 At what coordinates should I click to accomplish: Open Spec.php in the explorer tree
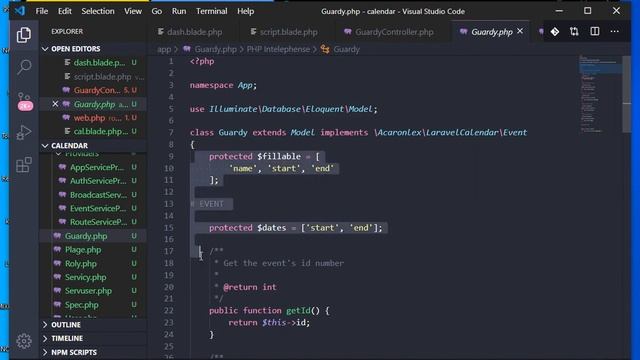coord(82,305)
